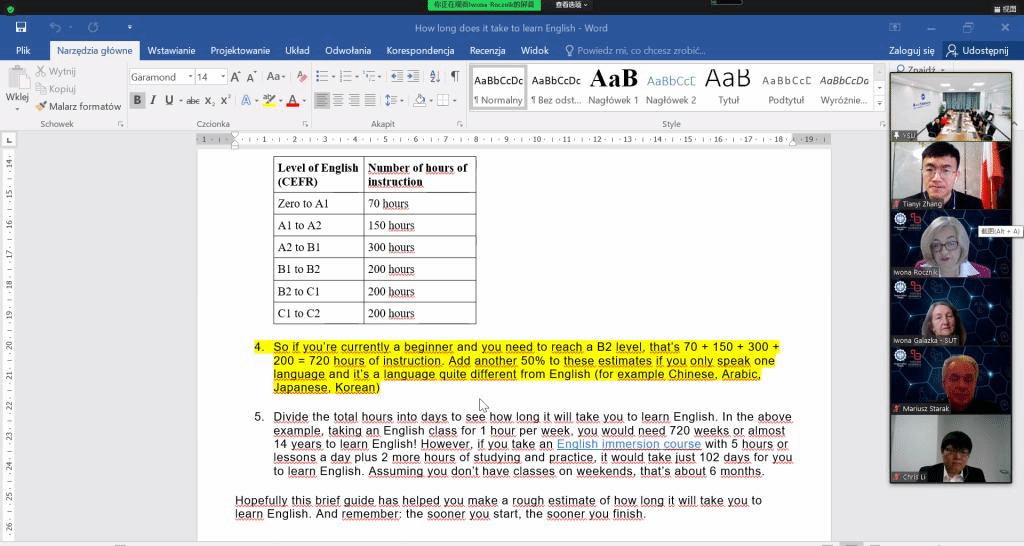This screenshot has height=546, width=1024.
Task: Increase the paragraph indent
Action: point(414,77)
